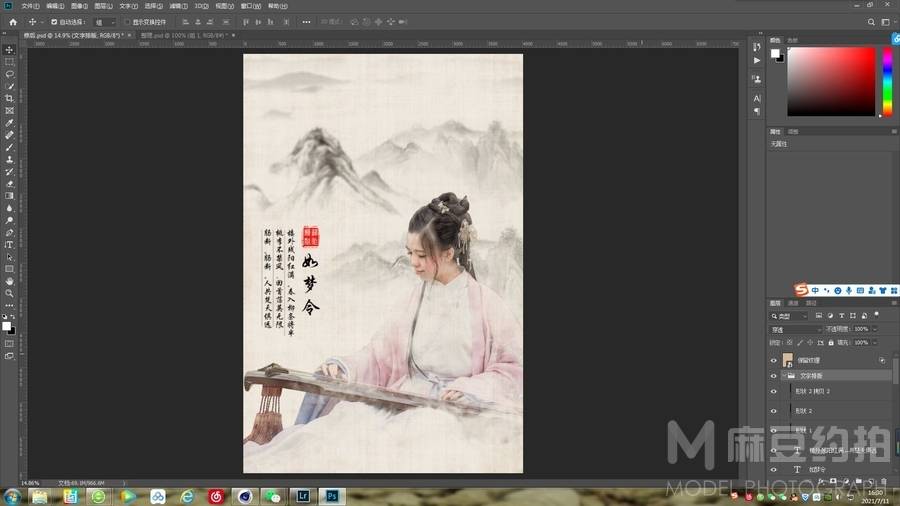Select the Horizontal Type tool

(9, 245)
